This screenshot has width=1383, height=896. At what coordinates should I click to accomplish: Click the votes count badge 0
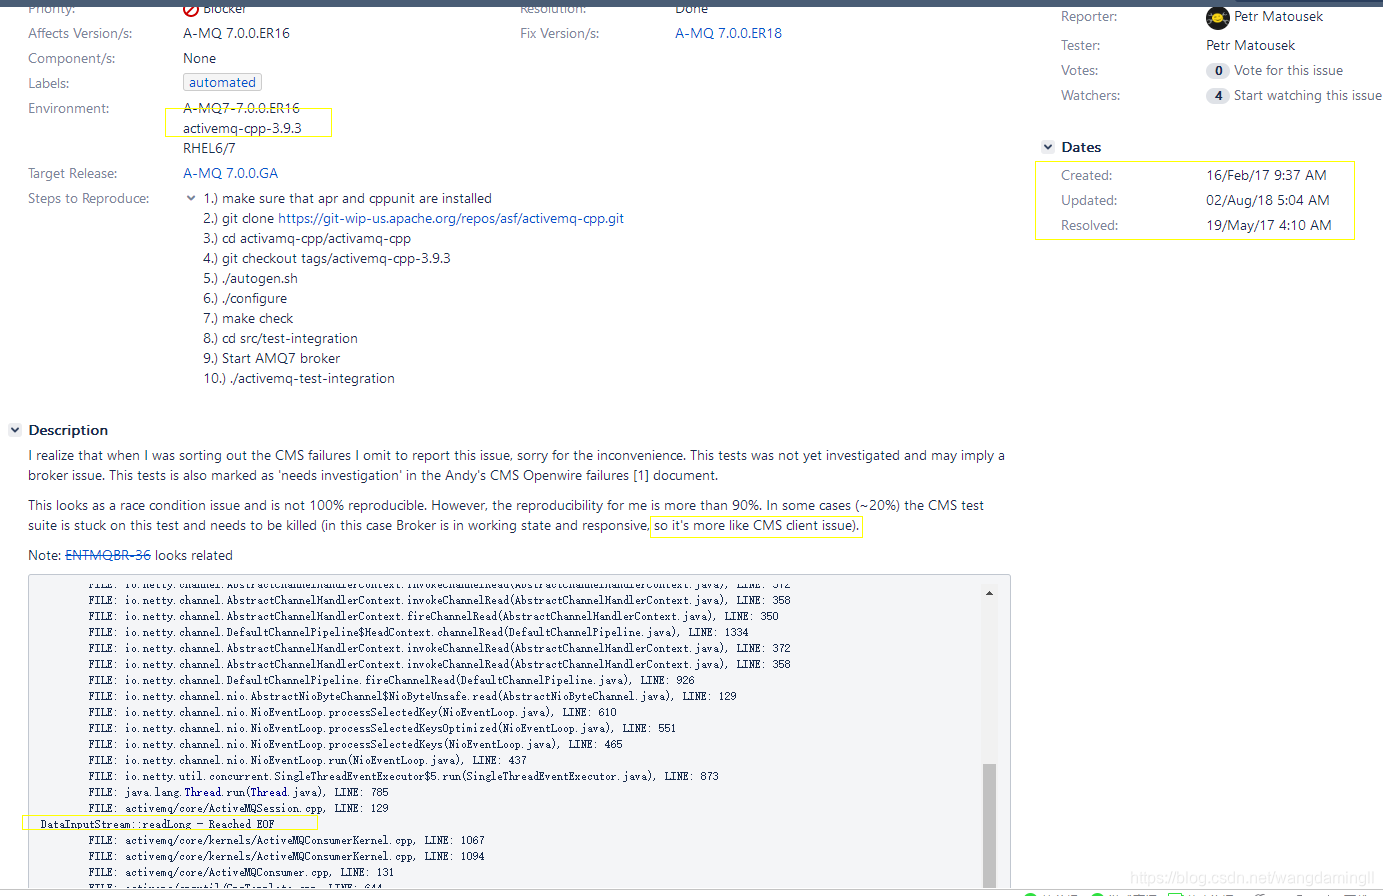(1218, 71)
